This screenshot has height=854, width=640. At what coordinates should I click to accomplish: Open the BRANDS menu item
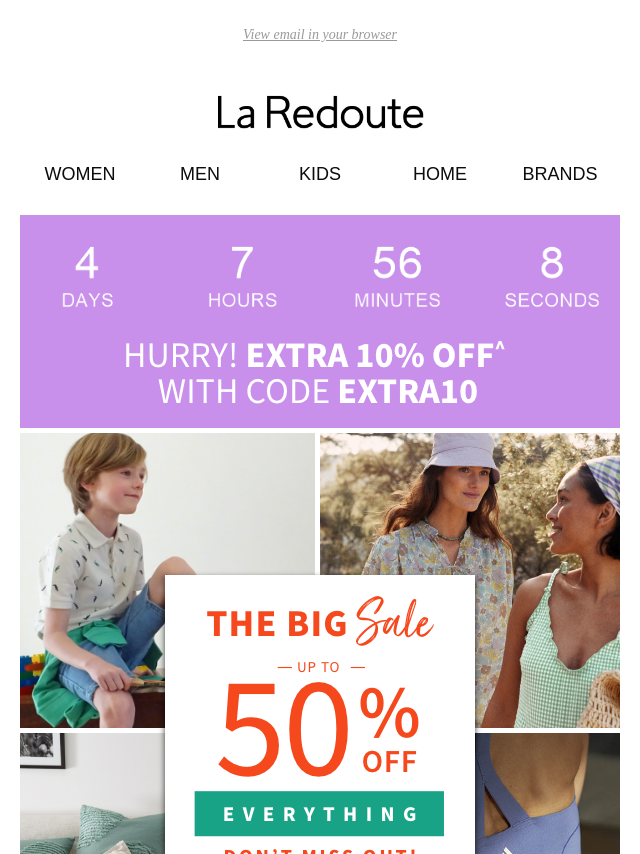point(560,174)
